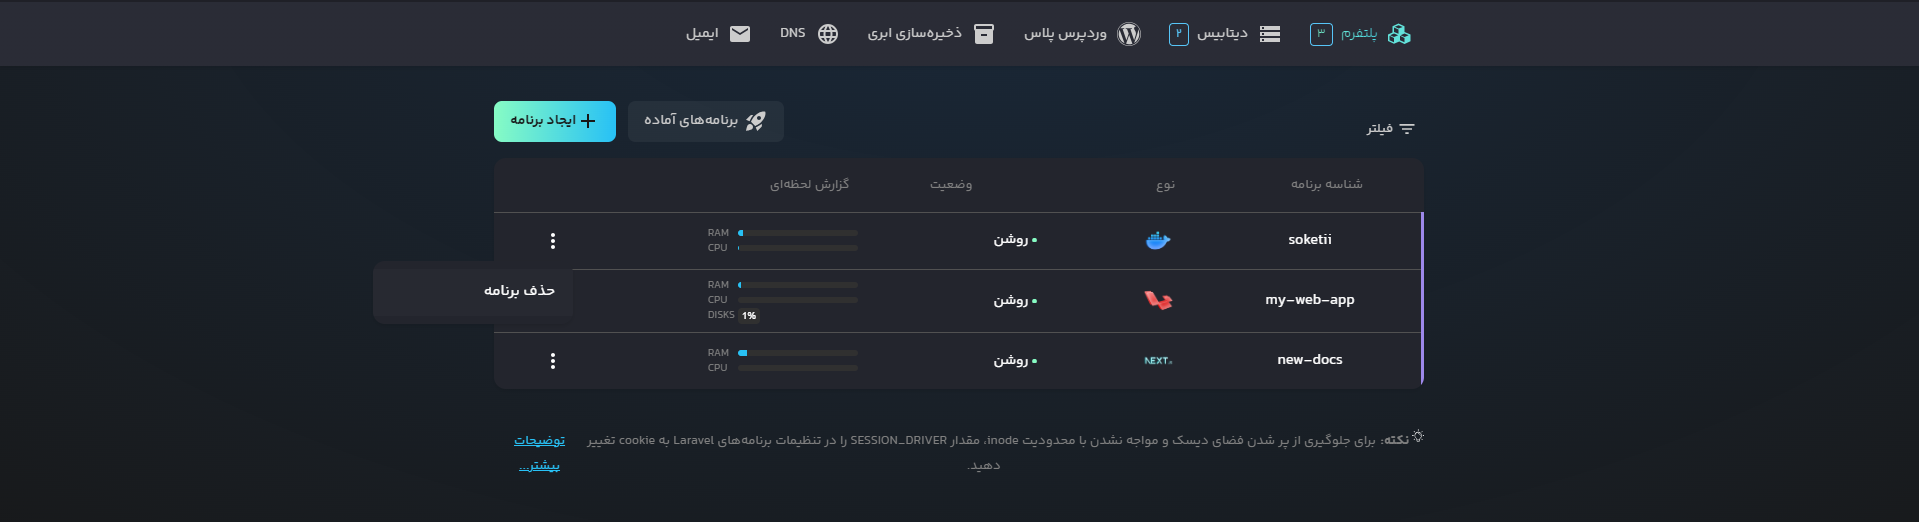Click the RAM usage bar for new-docs
The image size is (1919, 522).
[798, 353]
